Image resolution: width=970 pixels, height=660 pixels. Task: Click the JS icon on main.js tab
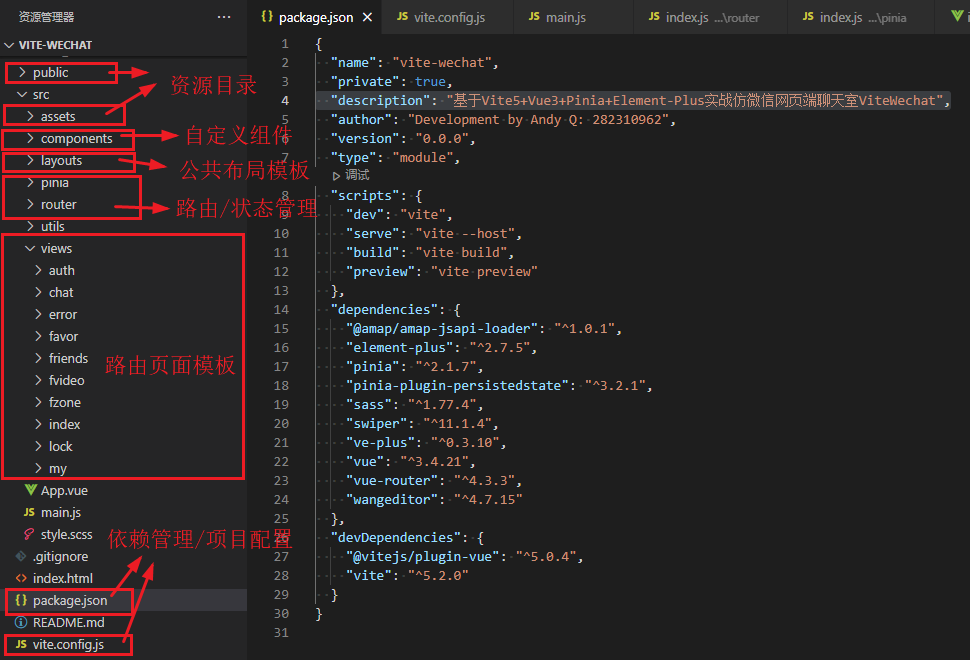534,17
